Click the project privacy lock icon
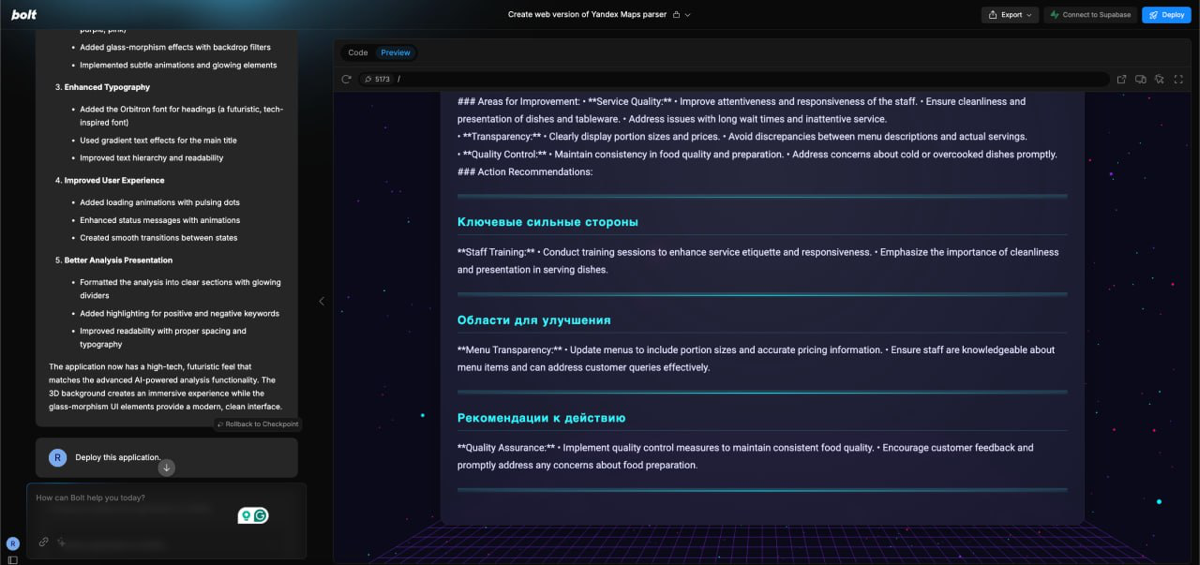Screen dimensions: 1200x565 pos(677,15)
